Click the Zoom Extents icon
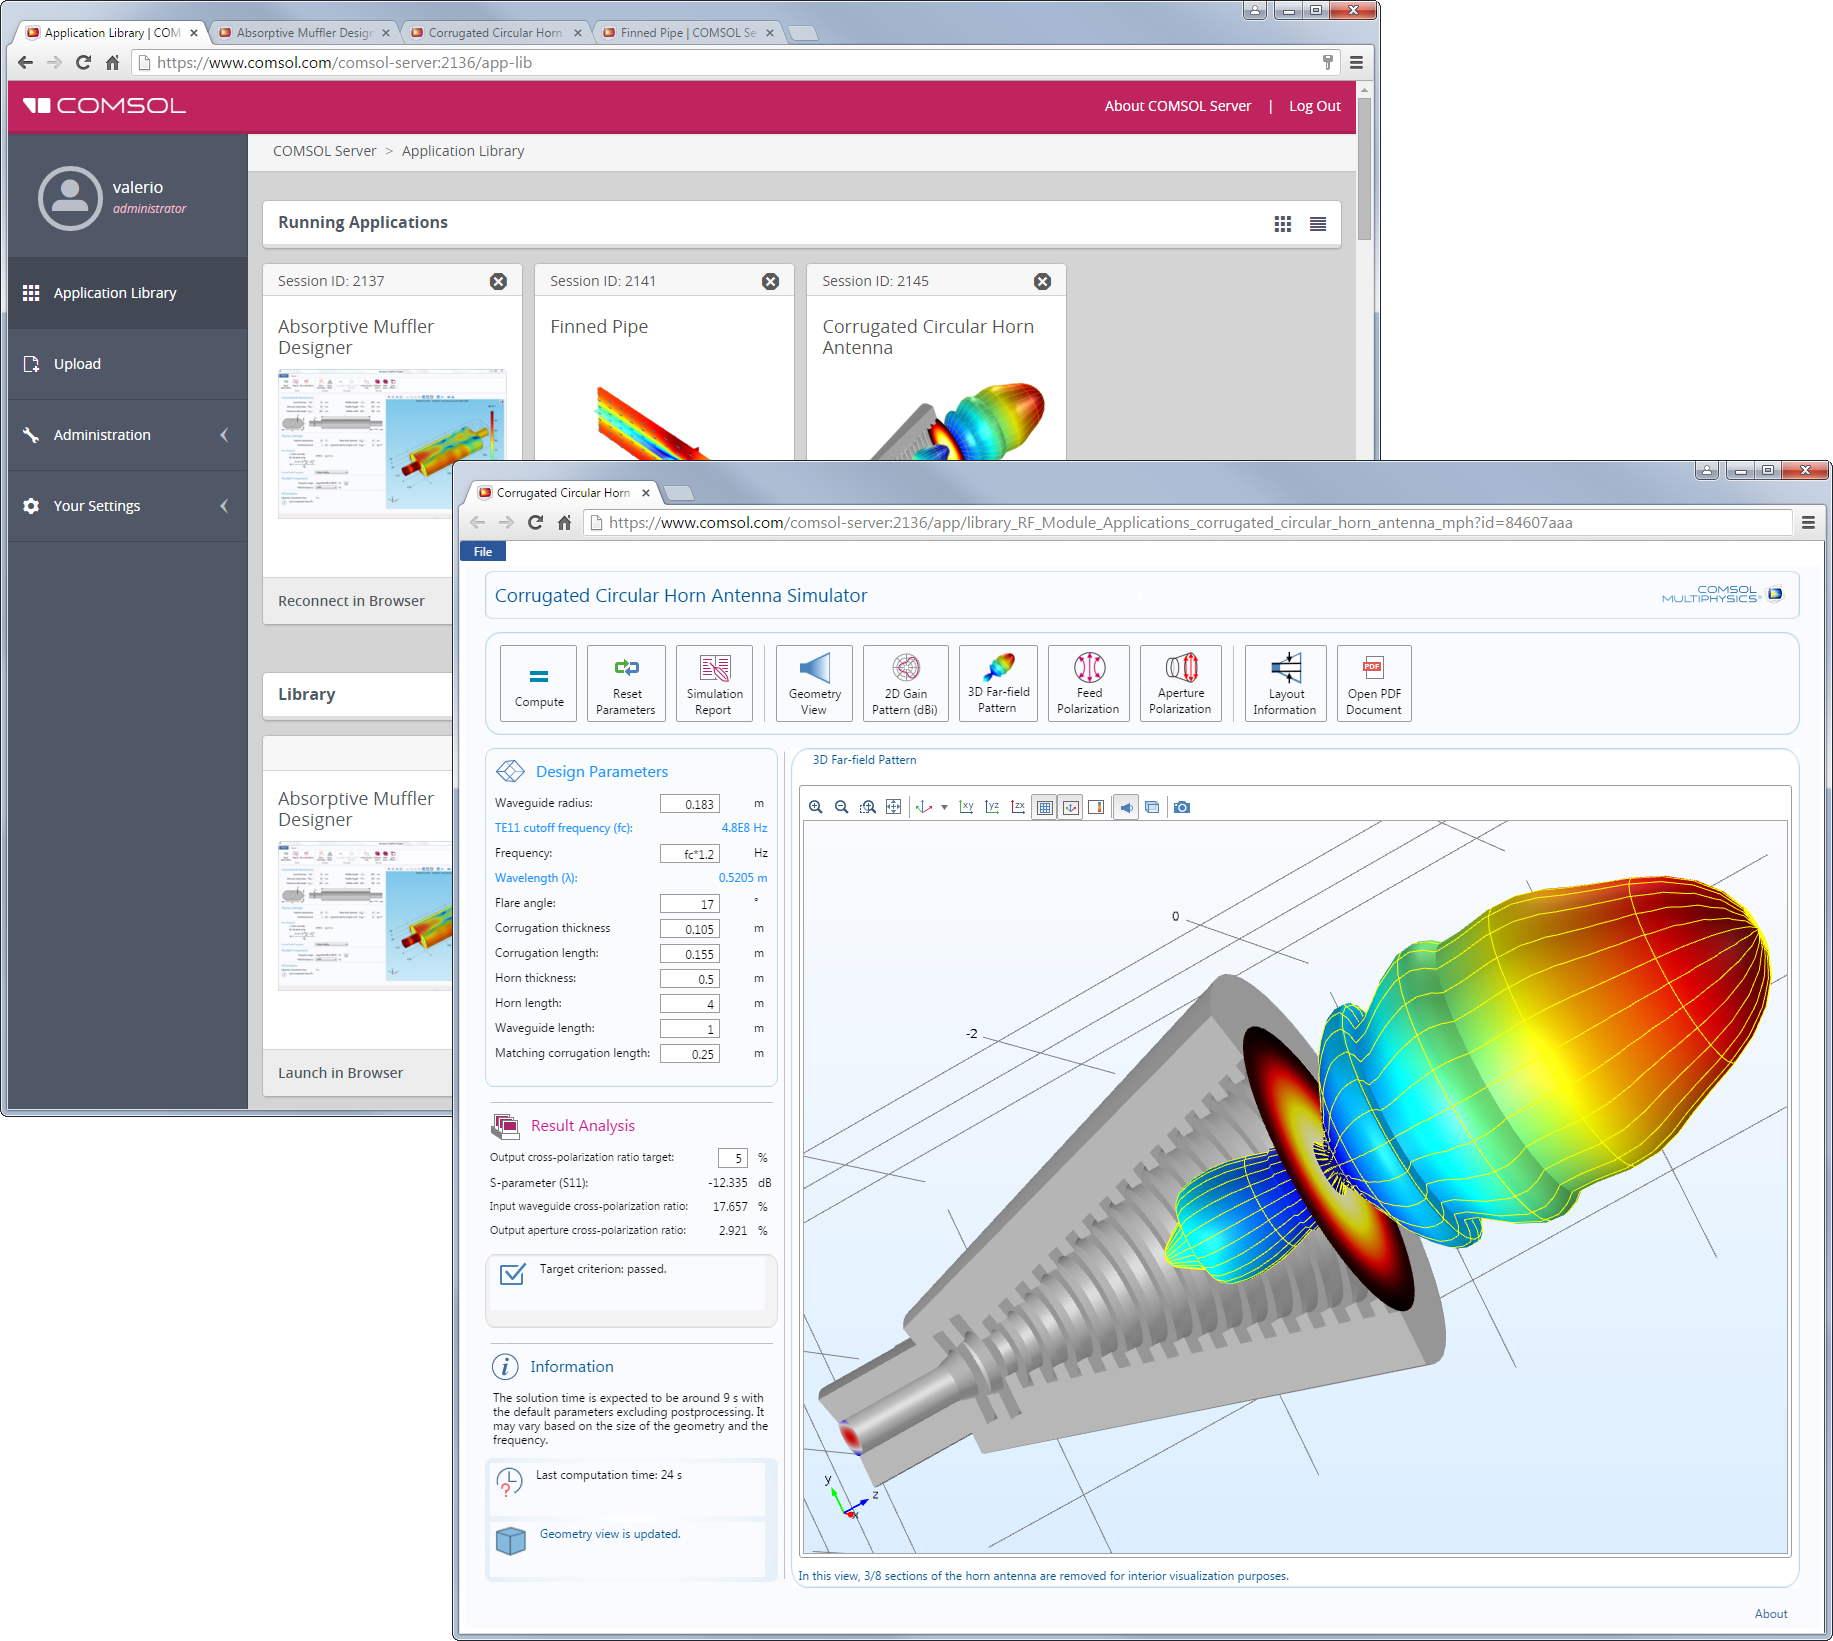The width and height of the screenshot is (1833, 1641). click(x=894, y=807)
